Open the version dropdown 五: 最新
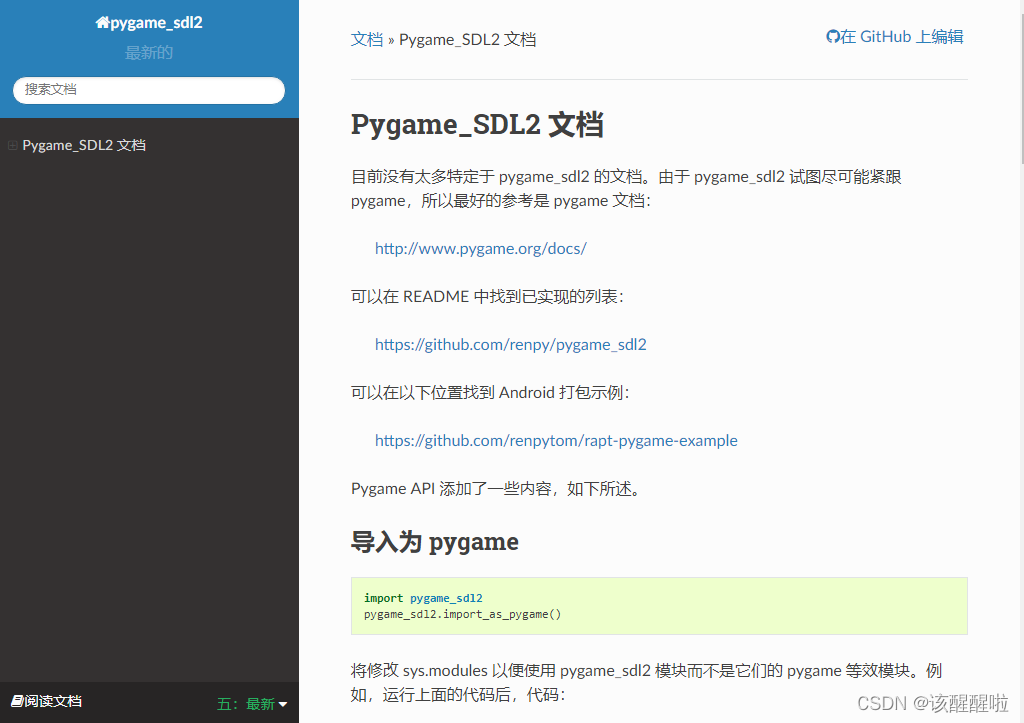Screen dimensions: 1024x723 [251, 704]
